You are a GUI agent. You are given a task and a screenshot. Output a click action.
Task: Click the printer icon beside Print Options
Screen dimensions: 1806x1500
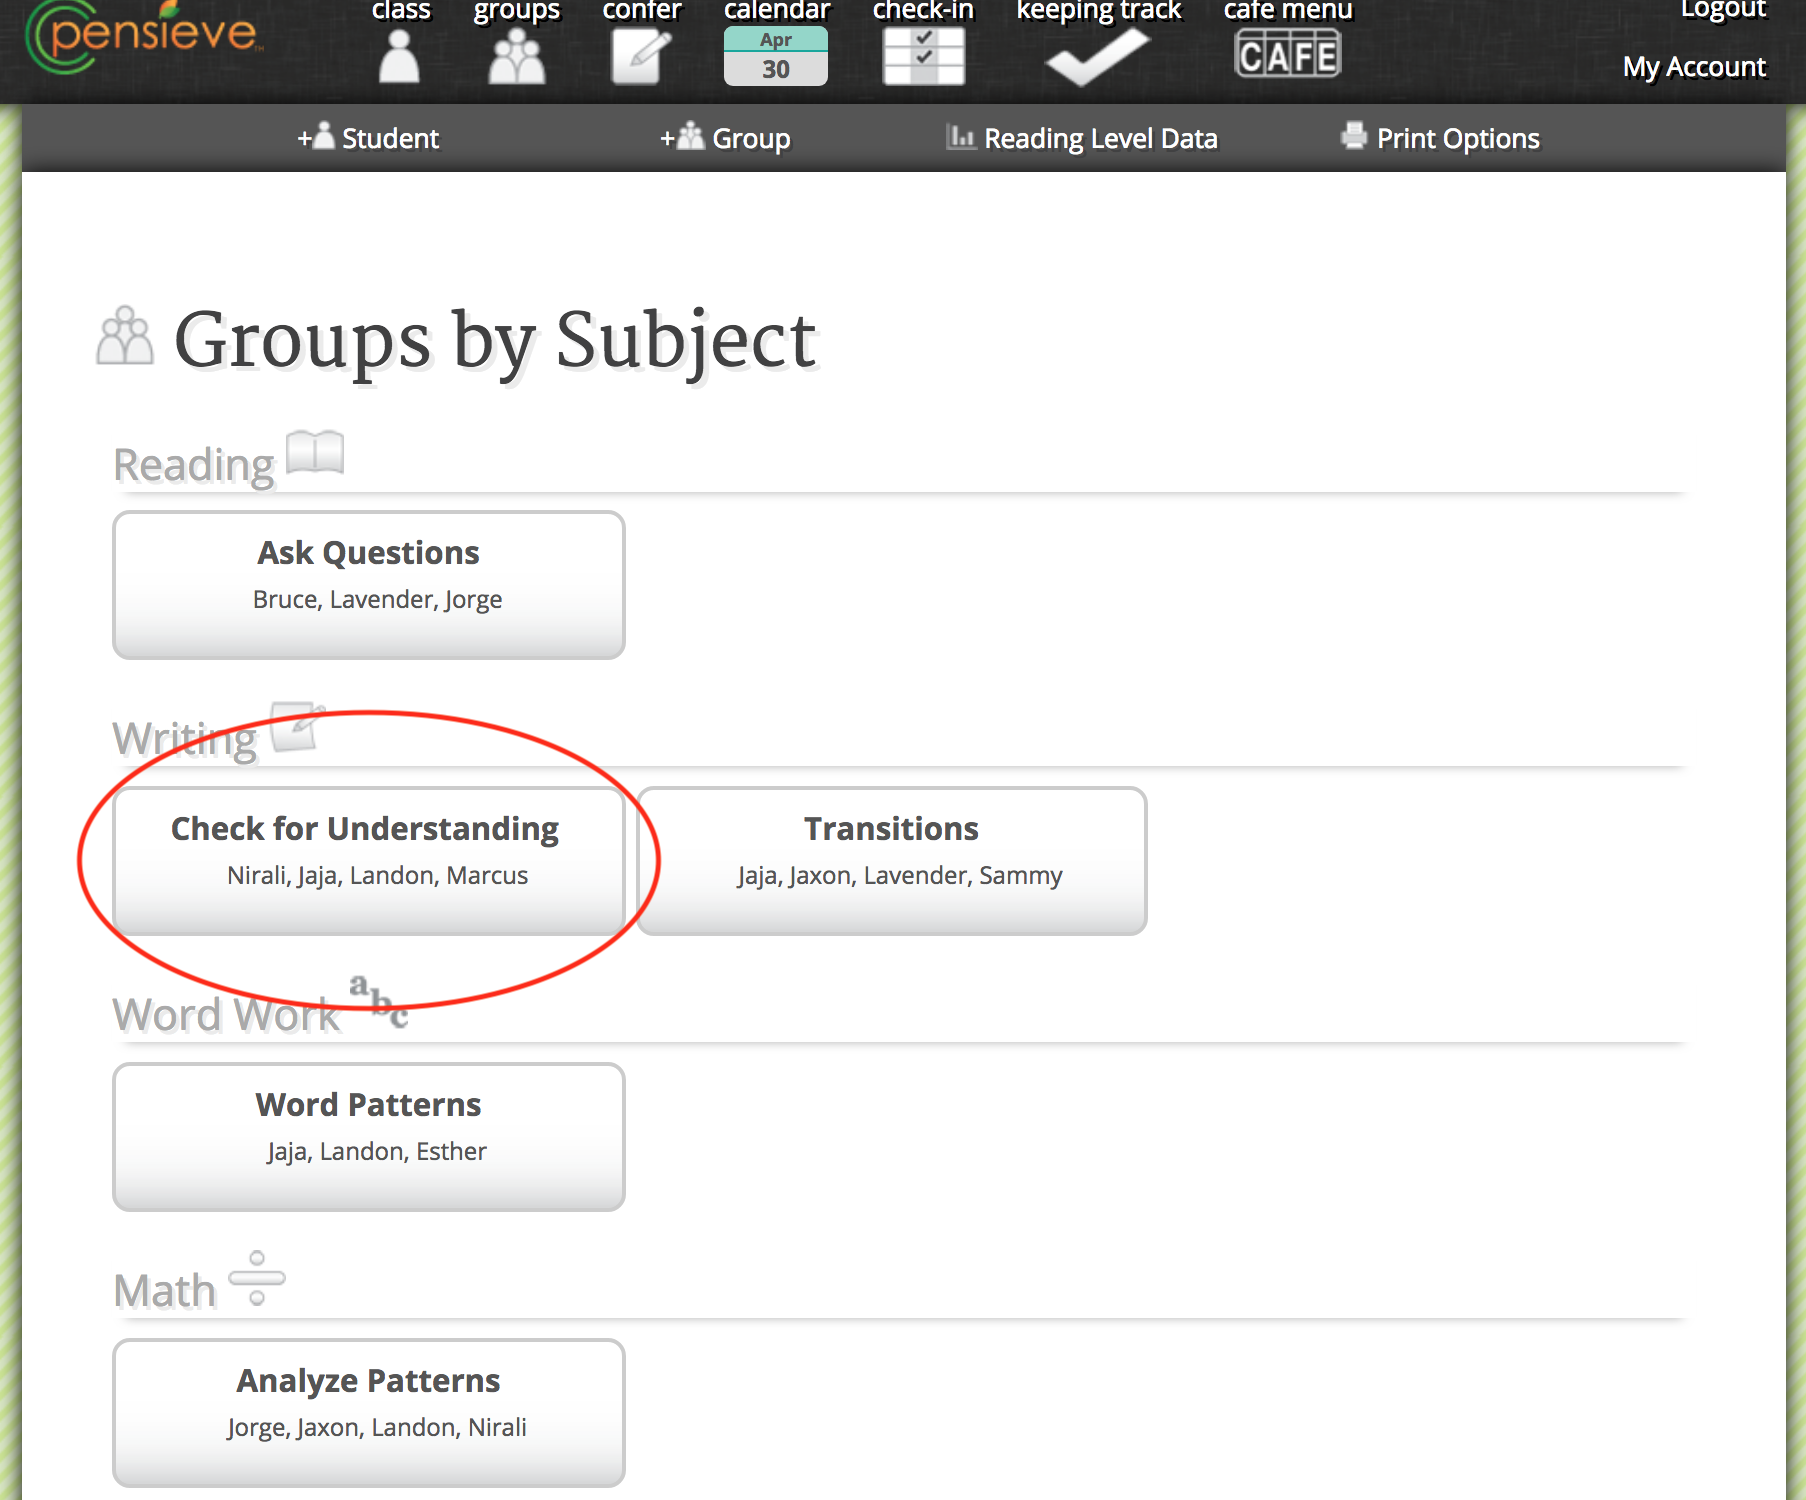tap(1354, 135)
